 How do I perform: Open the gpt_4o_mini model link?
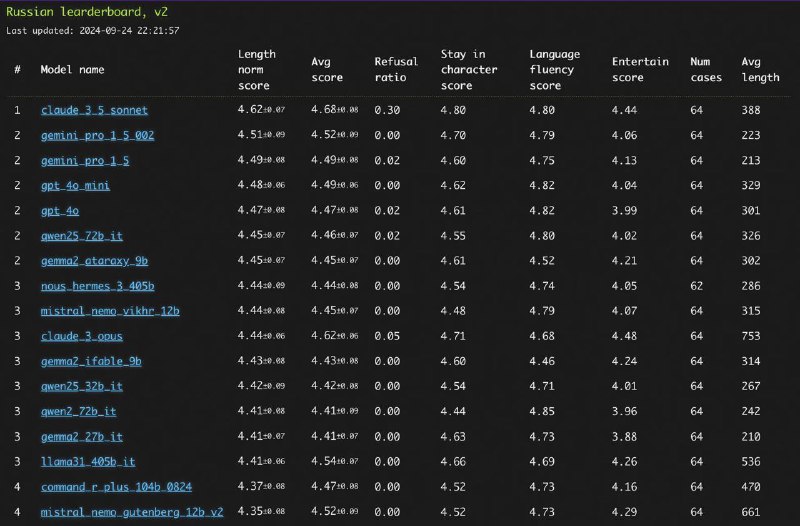(75, 185)
